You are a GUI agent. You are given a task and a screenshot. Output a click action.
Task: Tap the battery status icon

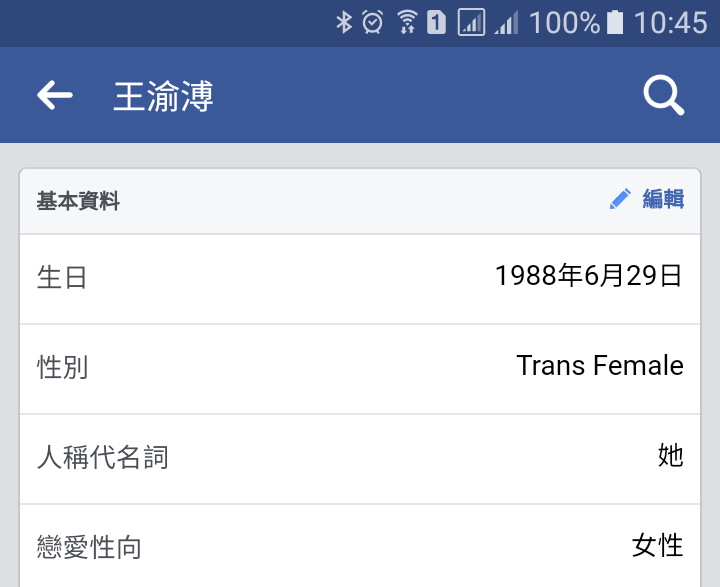click(615, 22)
